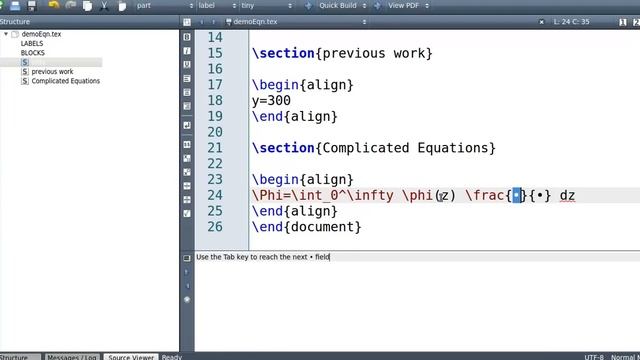Toggle bookmarks icon left of document tab
Image resolution: width=640 pixels, height=360 pixels.
pyautogui.click(x=187, y=22)
